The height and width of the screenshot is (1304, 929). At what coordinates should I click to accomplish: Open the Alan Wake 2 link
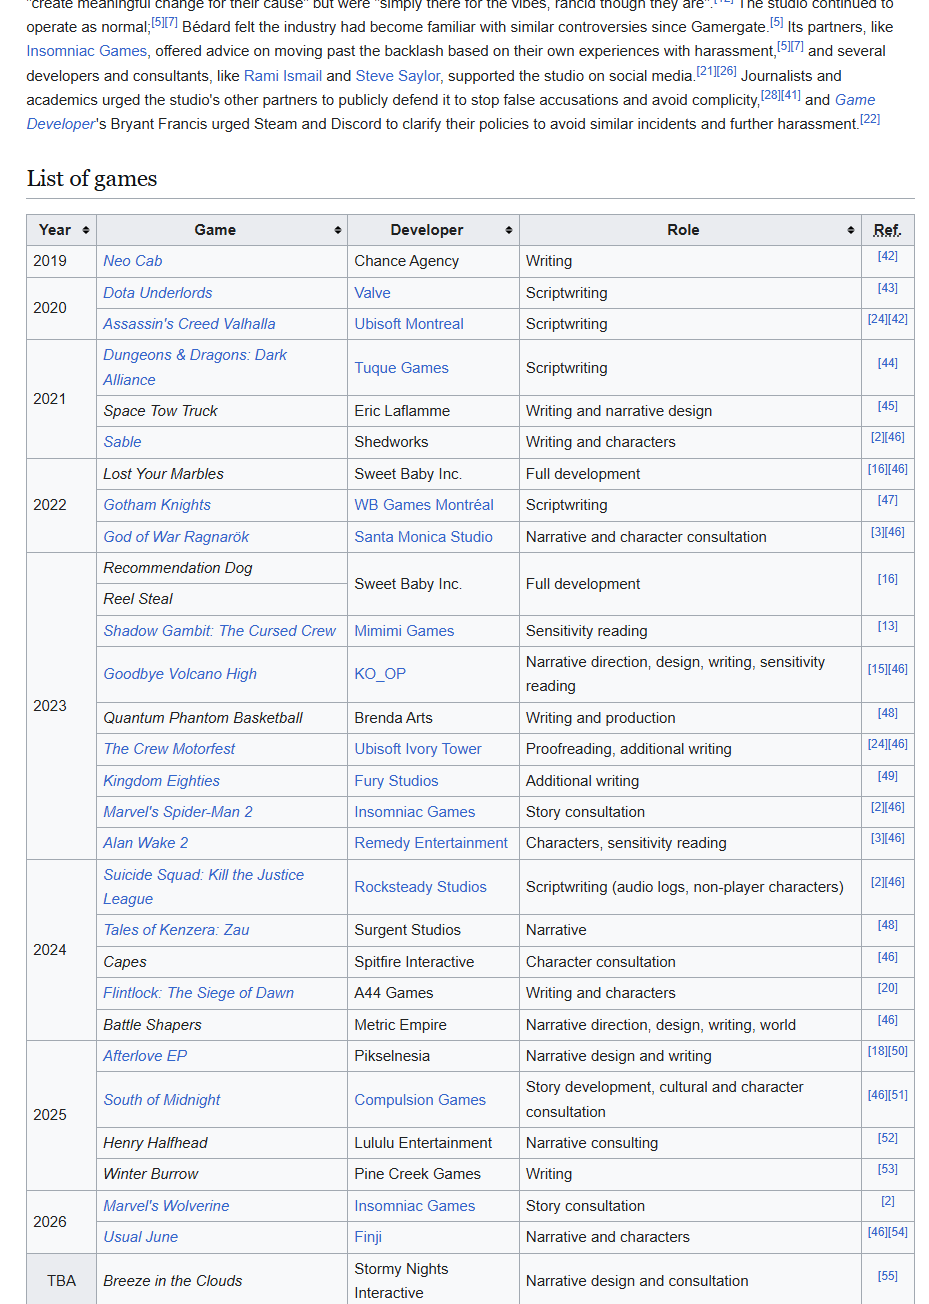tap(145, 843)
